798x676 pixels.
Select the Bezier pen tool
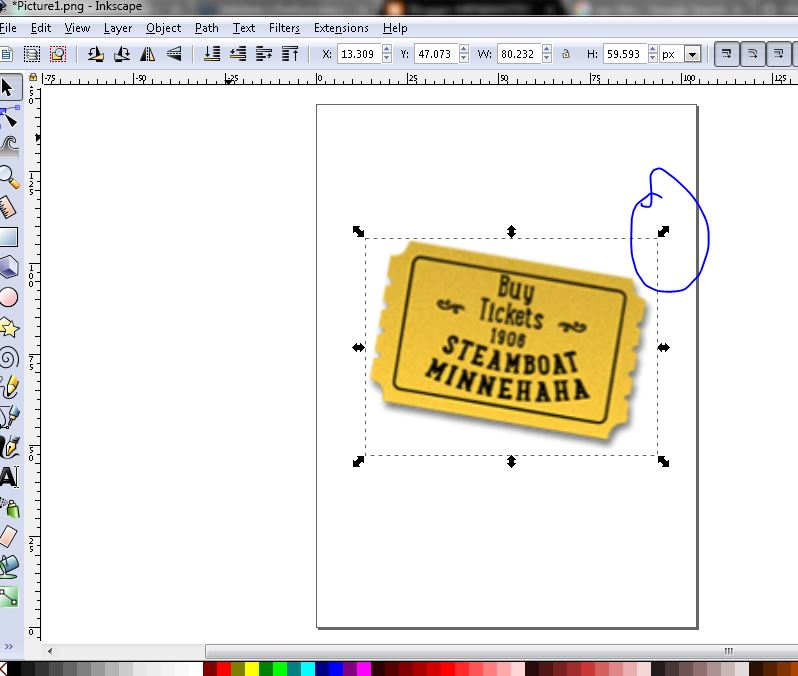tap(9, 417)
